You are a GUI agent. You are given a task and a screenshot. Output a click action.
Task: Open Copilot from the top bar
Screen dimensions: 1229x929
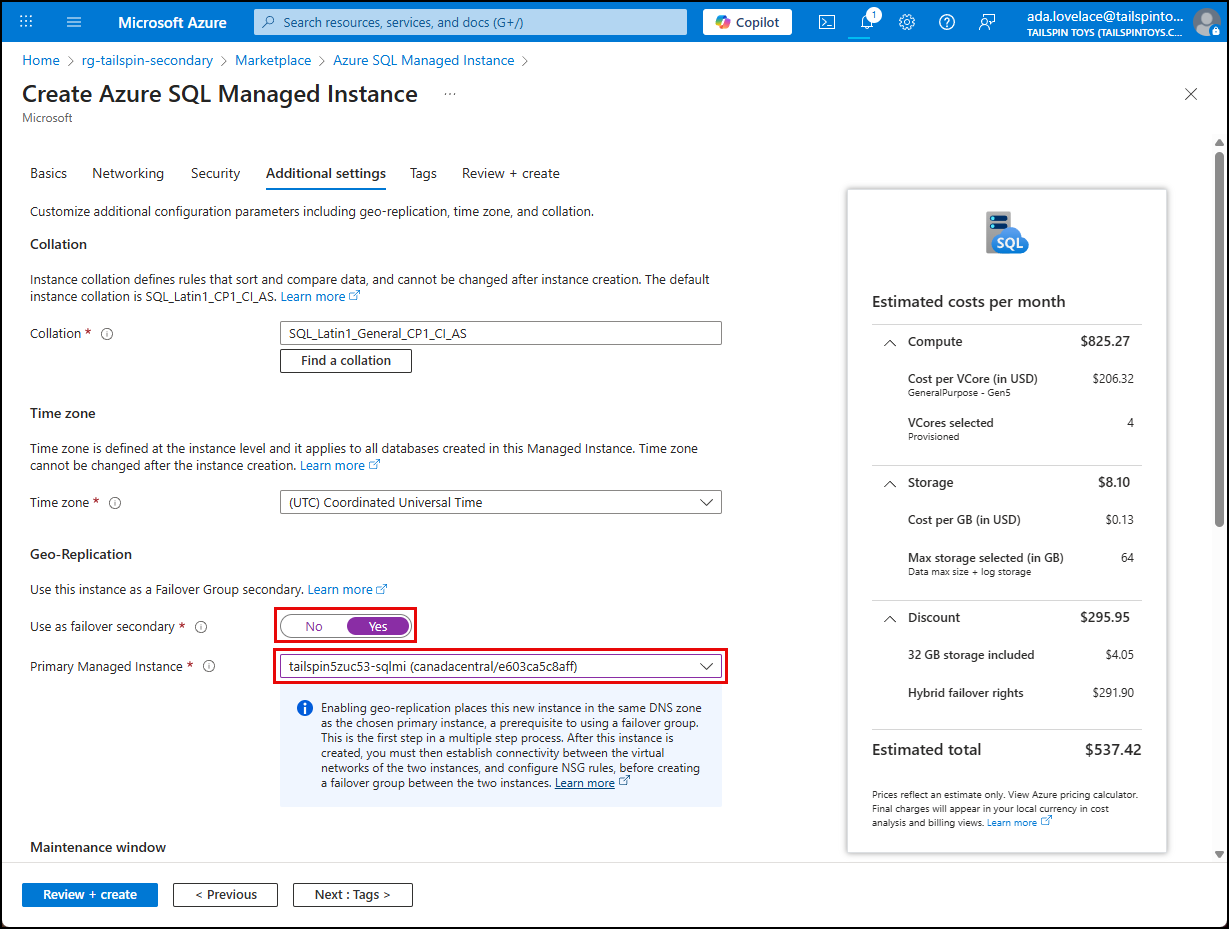[746, 21]
